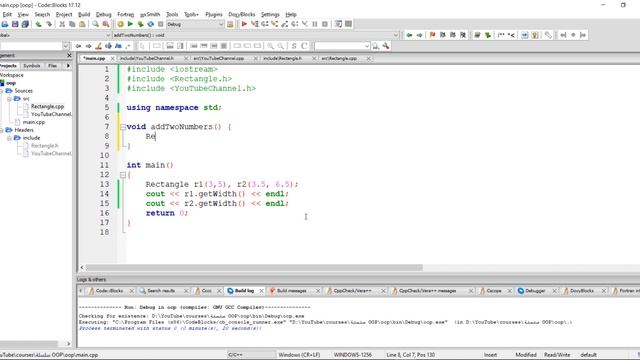Image resolution: width=640 pixels, height=360 pixels.
Task: Click the Rebuild icon
Action: pos(151,24)
